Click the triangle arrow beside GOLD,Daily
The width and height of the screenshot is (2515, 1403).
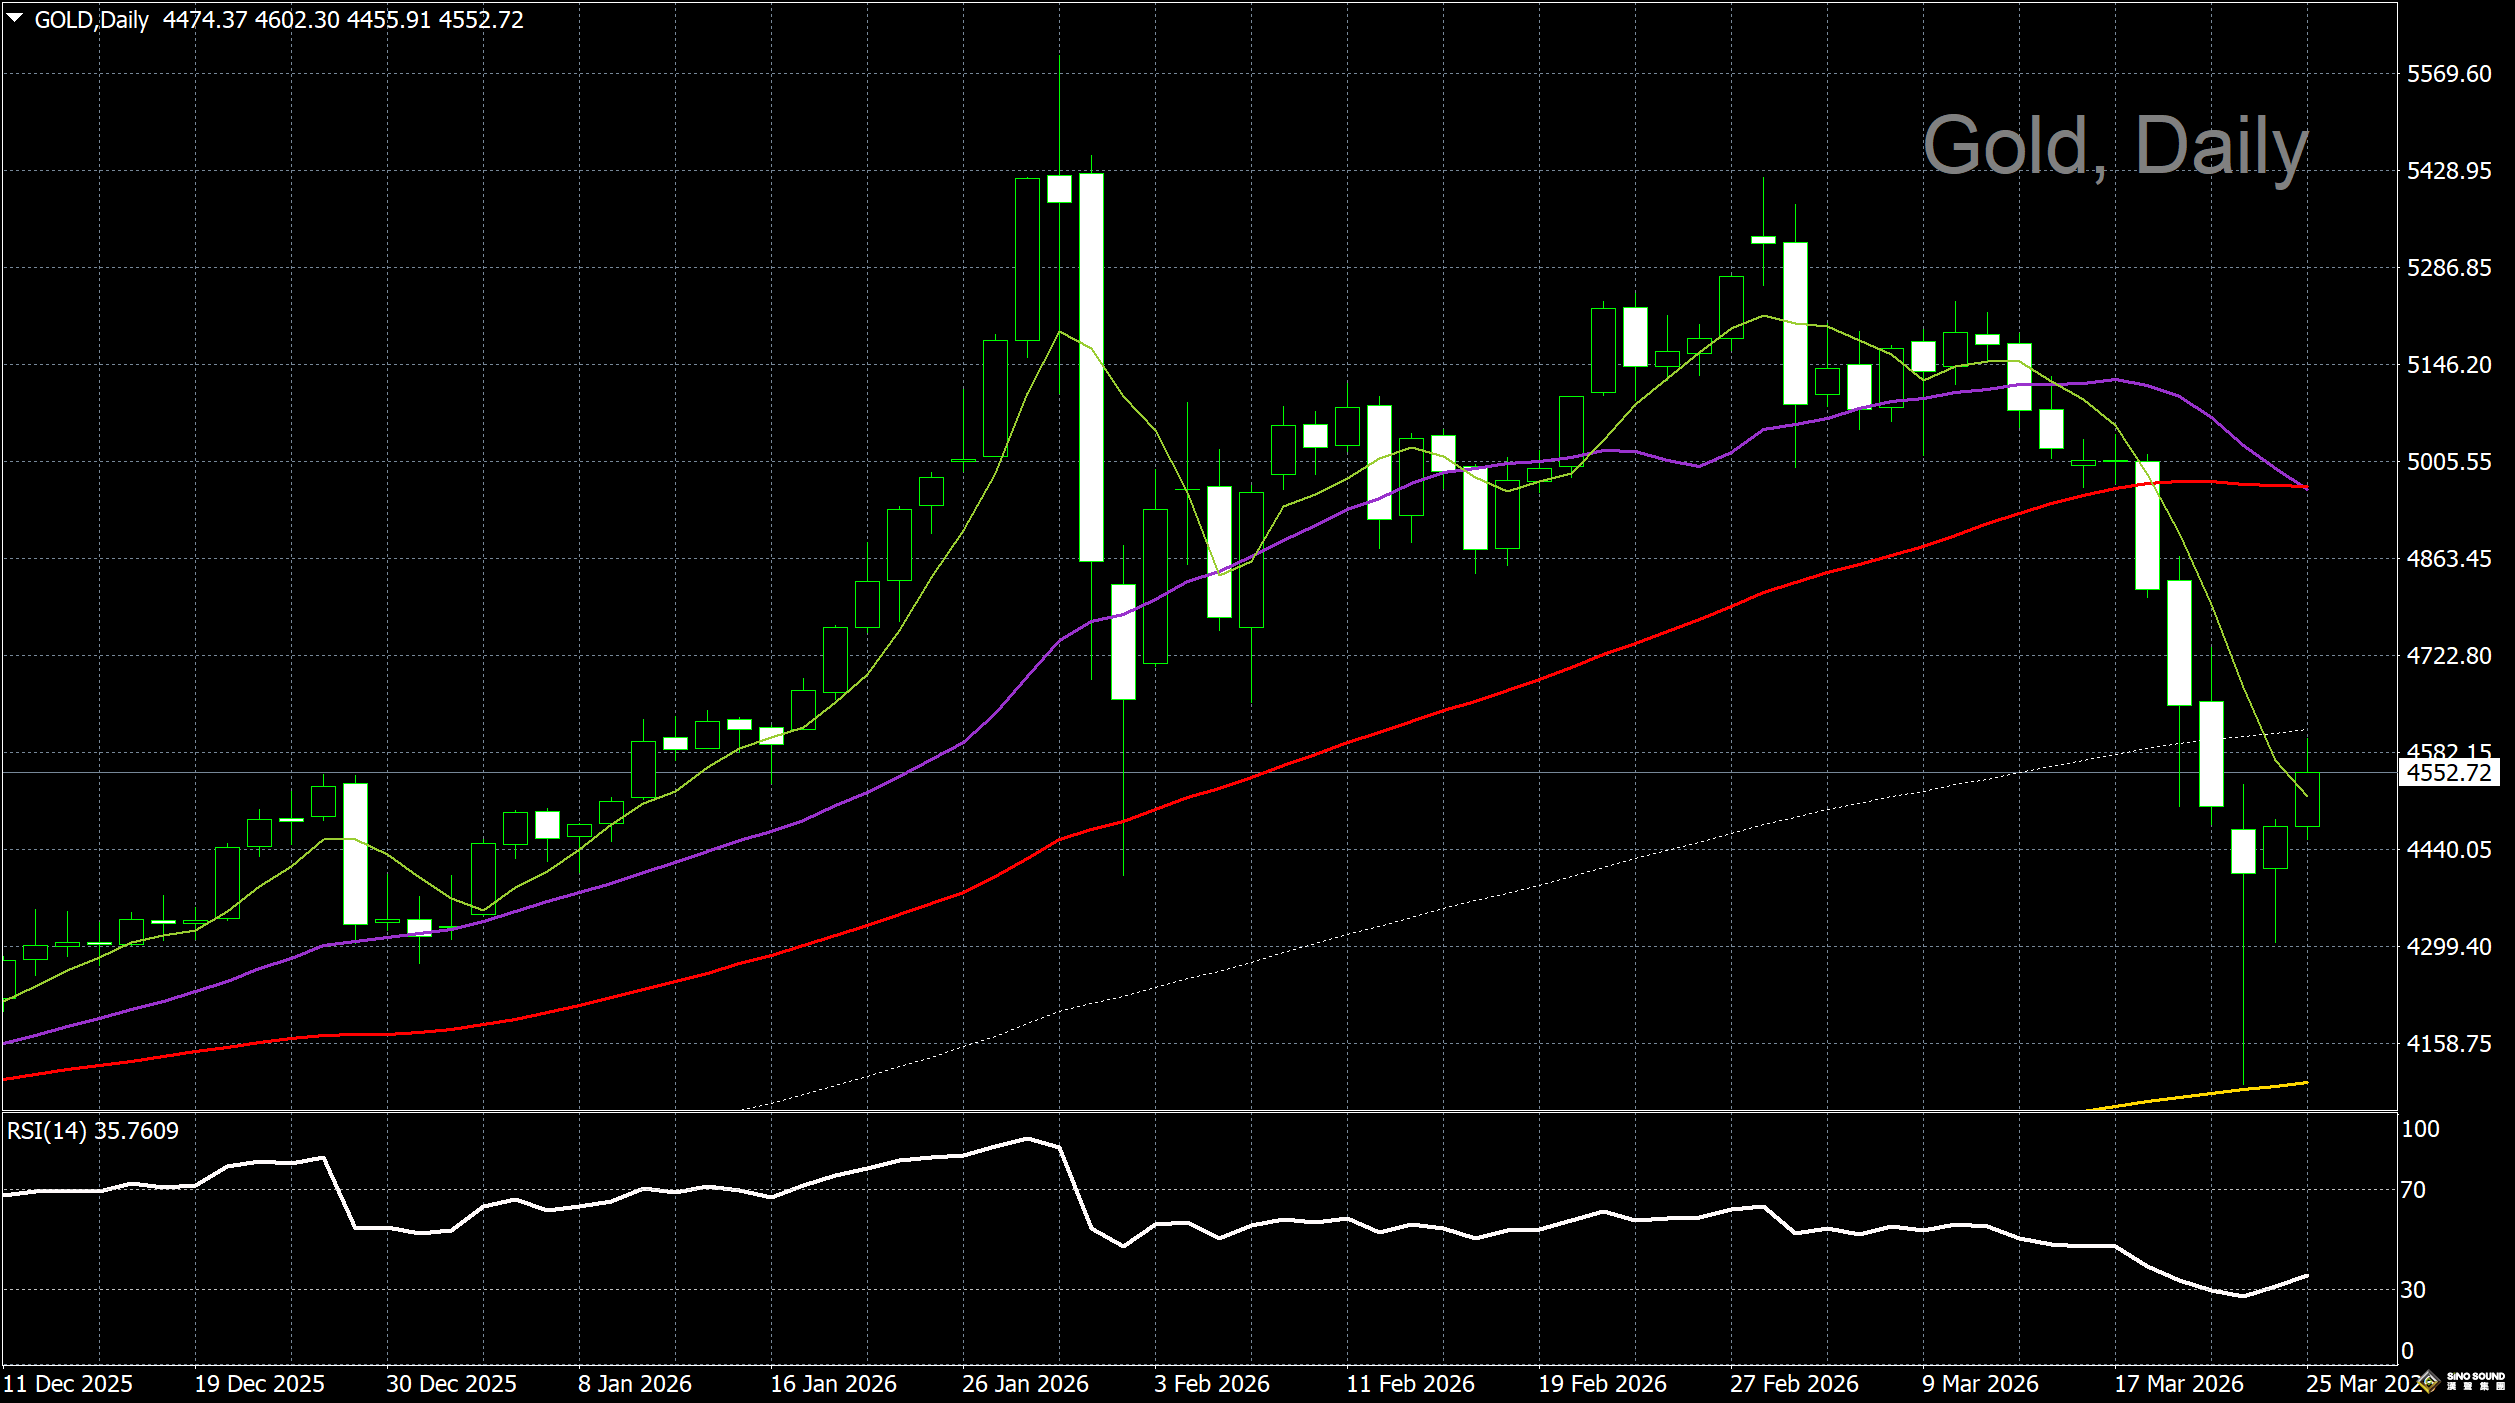click(x=15, y=18)
